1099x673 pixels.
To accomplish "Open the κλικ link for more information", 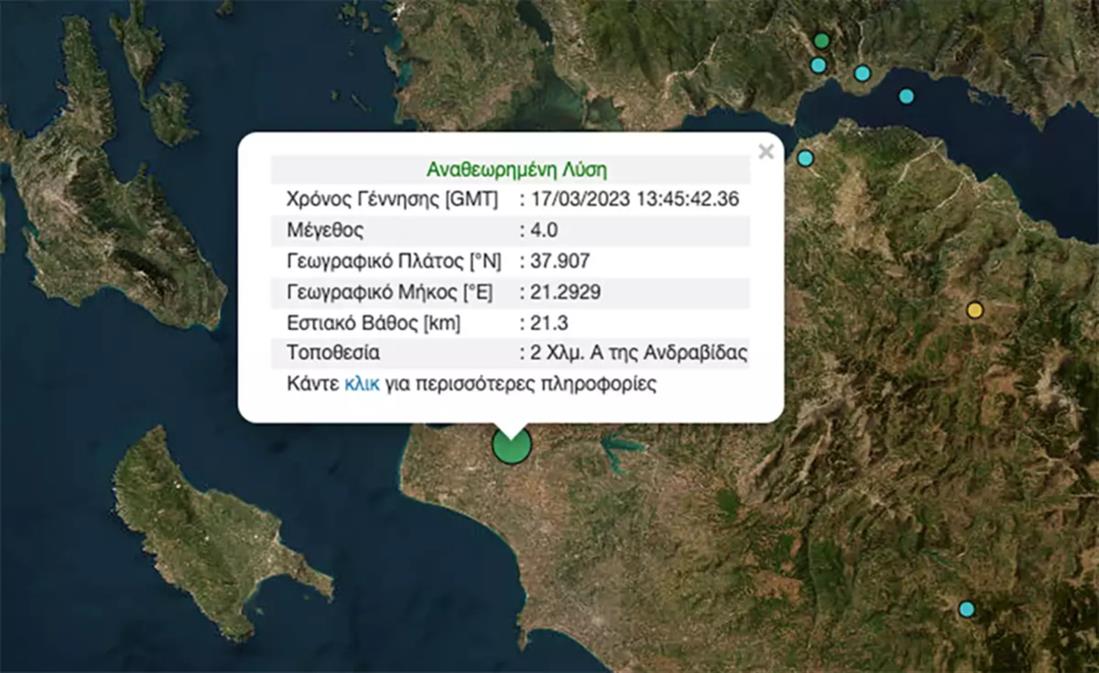I will click(361, 384).
